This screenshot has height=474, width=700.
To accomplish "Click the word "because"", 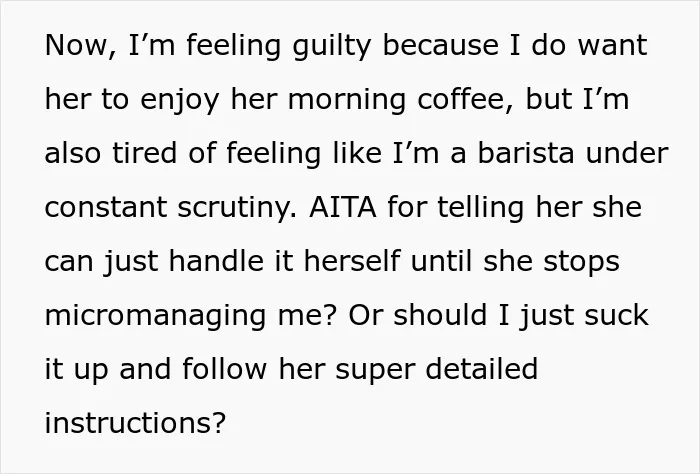I will (x=441, y=45).
